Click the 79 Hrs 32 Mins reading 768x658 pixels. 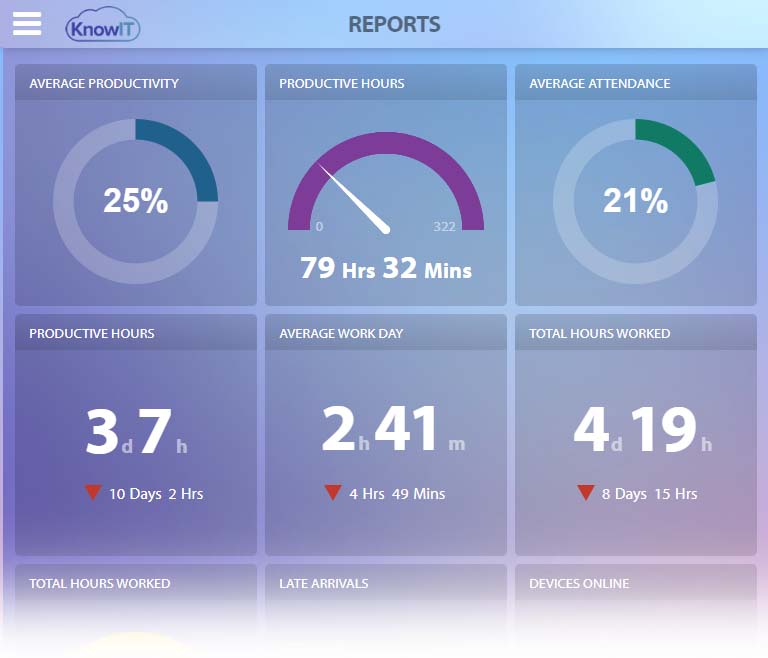pyautogui.click(x=386, y=268)
